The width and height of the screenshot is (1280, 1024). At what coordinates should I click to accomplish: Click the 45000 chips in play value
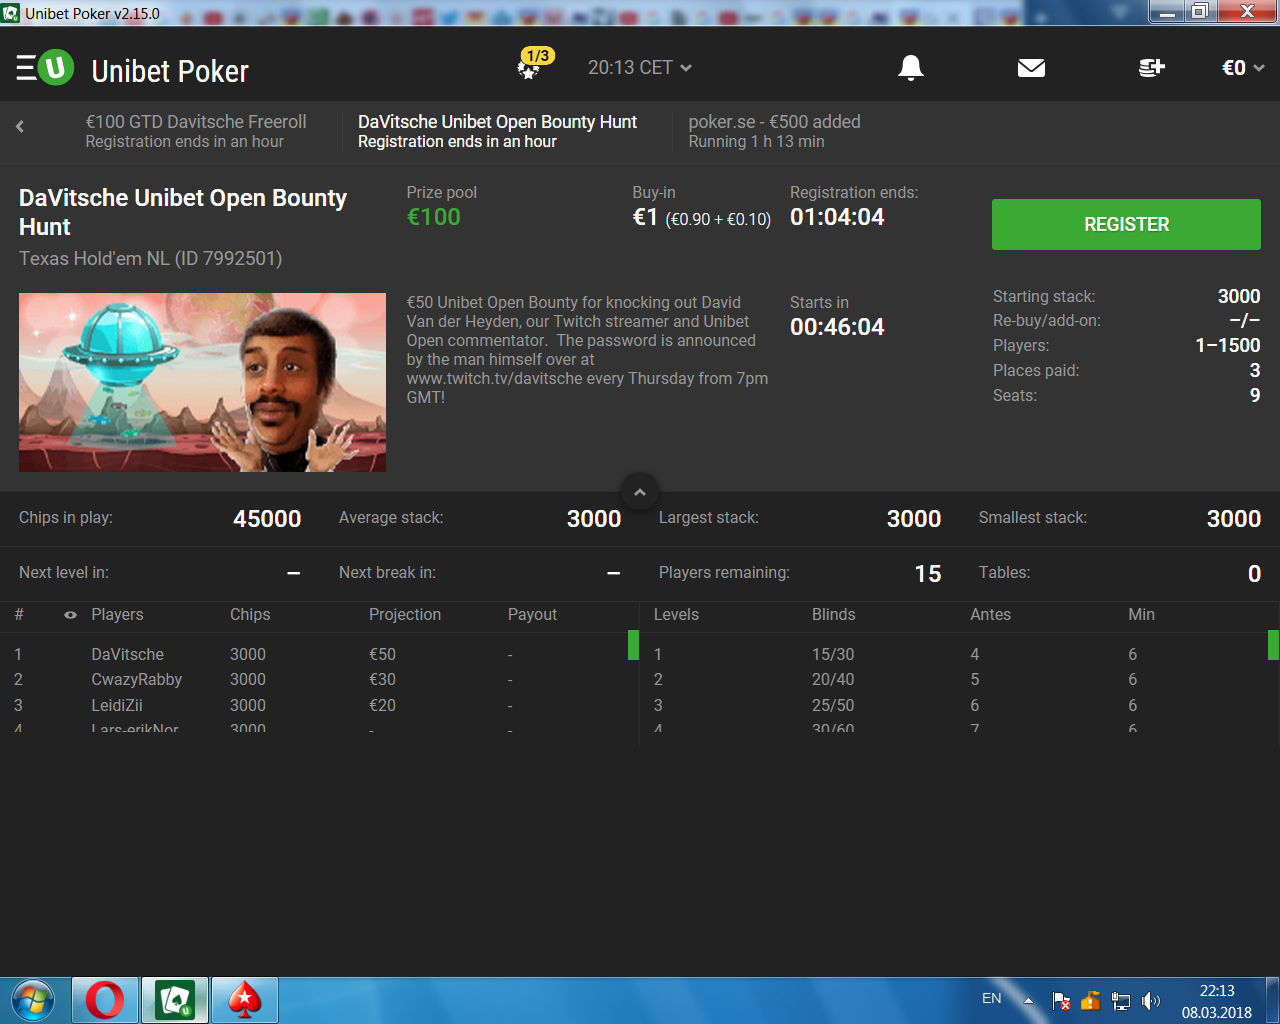pyautogui.click(x=267, y=519)
